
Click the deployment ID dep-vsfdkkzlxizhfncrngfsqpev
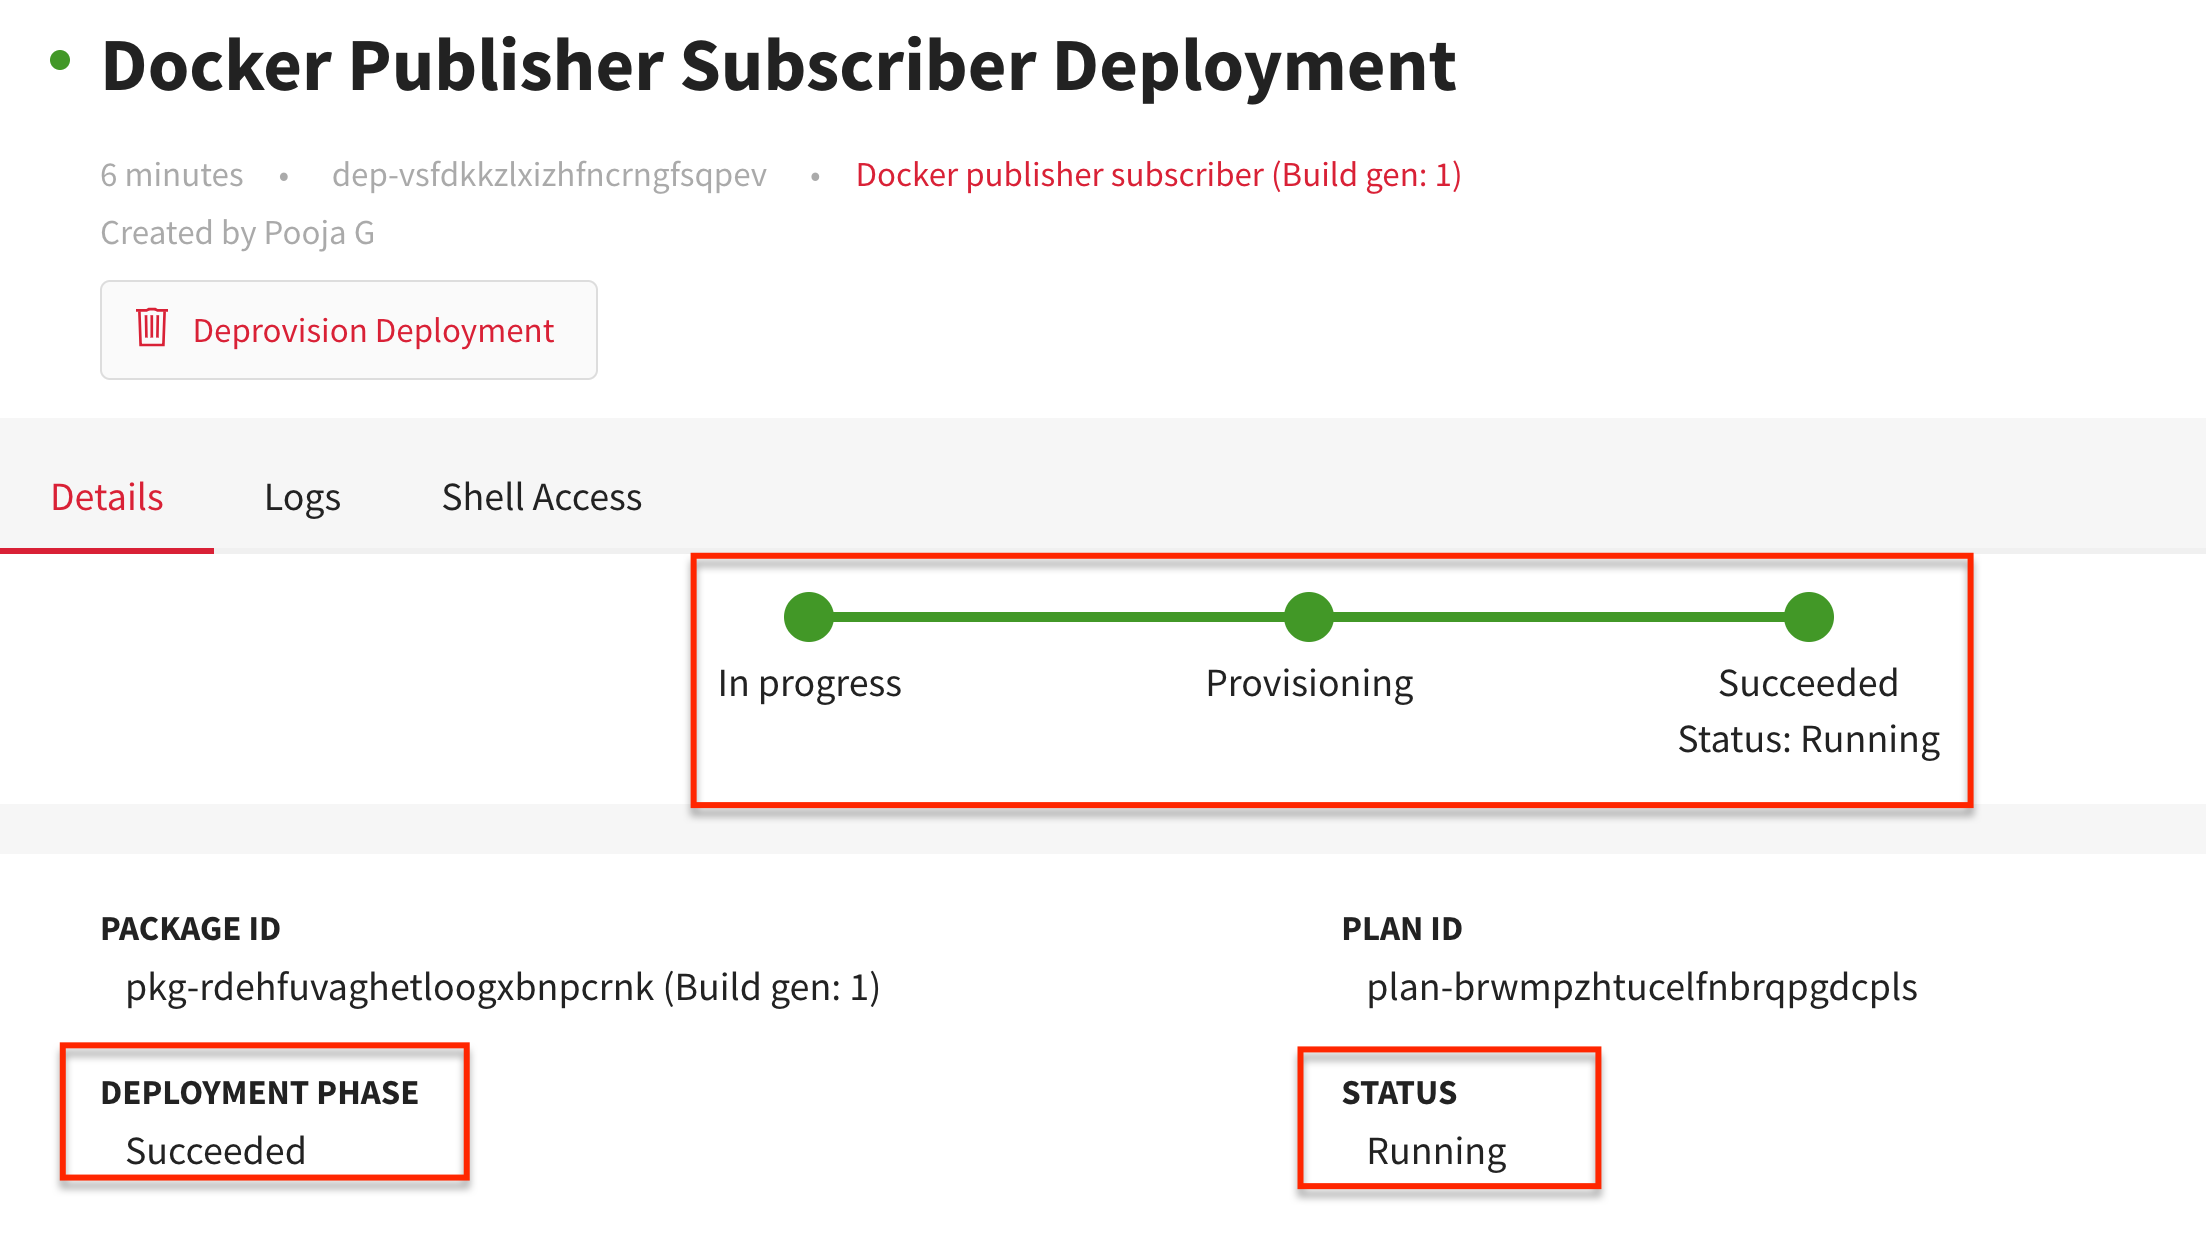[547, 174]
